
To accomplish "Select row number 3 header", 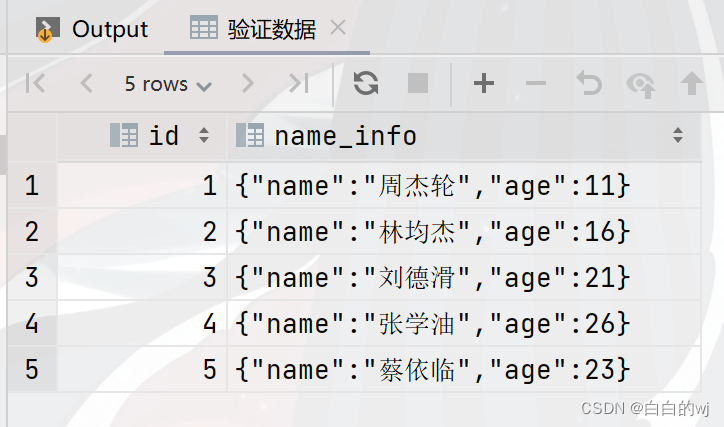I will click(x=32, y=277).
